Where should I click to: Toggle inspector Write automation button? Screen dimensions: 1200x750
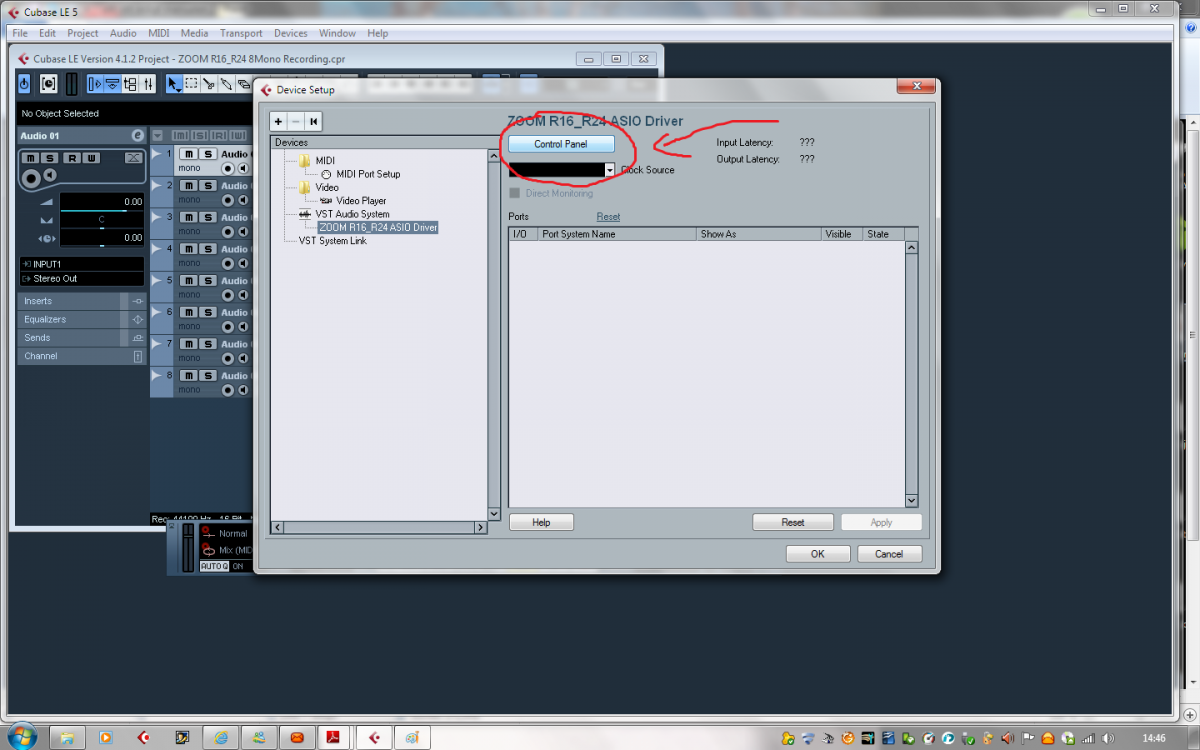coord(92,158)
